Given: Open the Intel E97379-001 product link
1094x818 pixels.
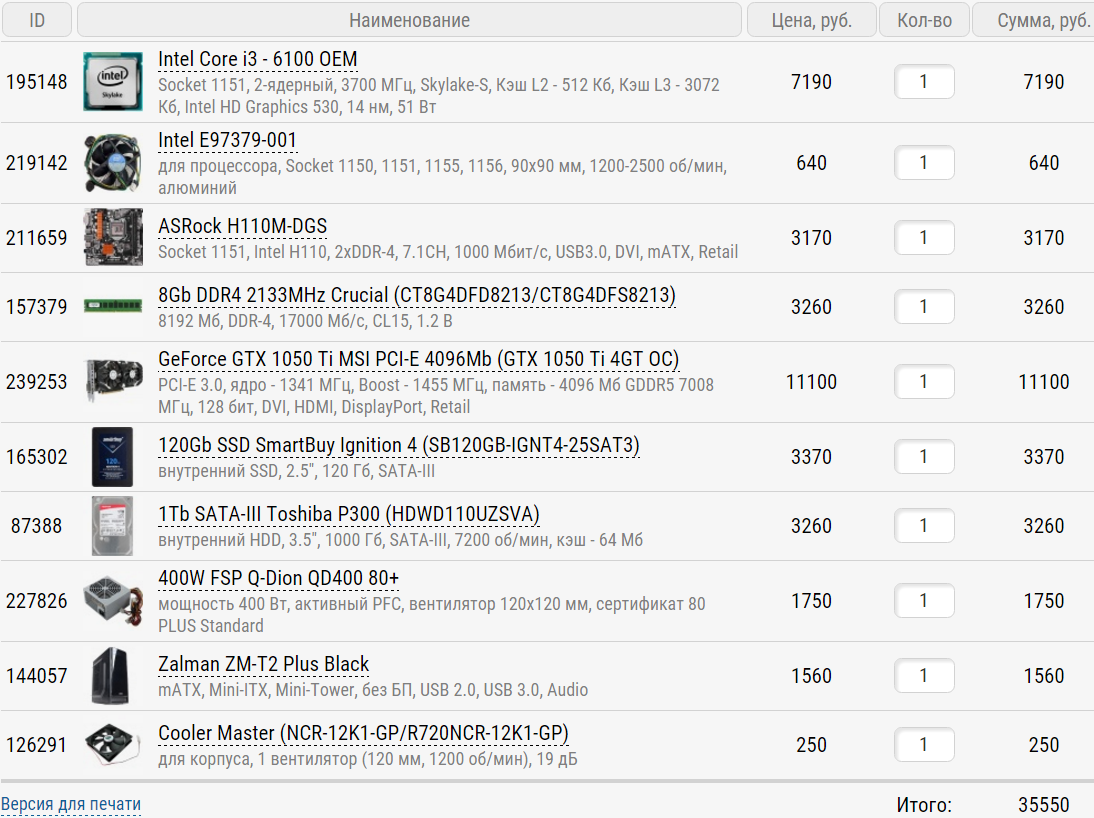Looking at the screenshot, I should (x=227, y=140).
